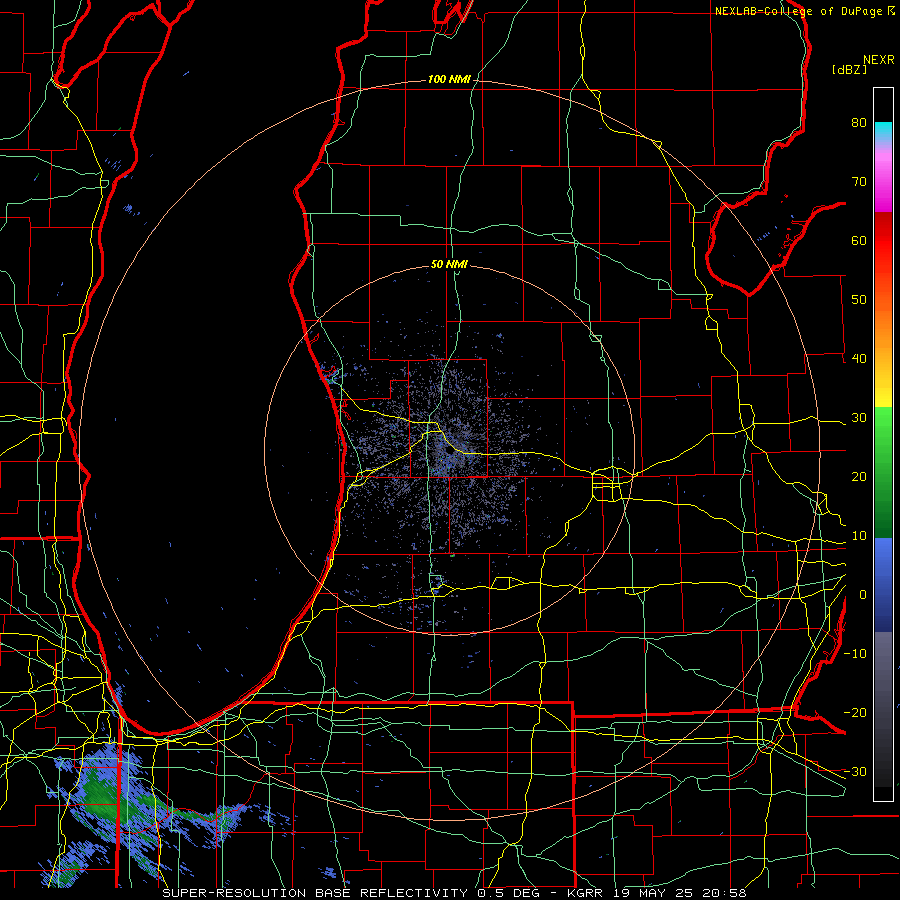Click the NEXLAB-College of DuPage credit text
The height and width of the screenshot is (900, 900).
click(x=798, y=11)
